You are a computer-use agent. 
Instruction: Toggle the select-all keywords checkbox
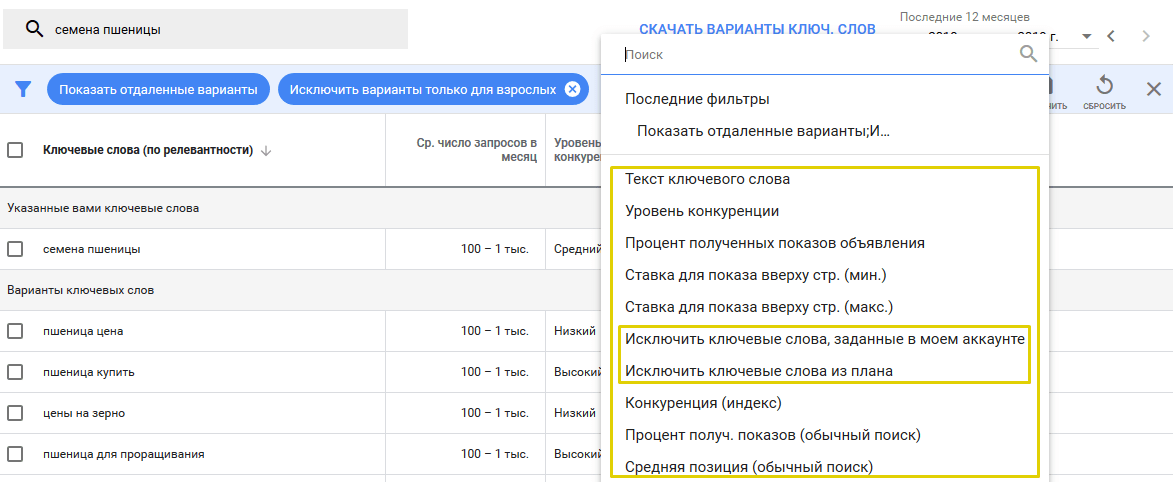tap(15, 150)
